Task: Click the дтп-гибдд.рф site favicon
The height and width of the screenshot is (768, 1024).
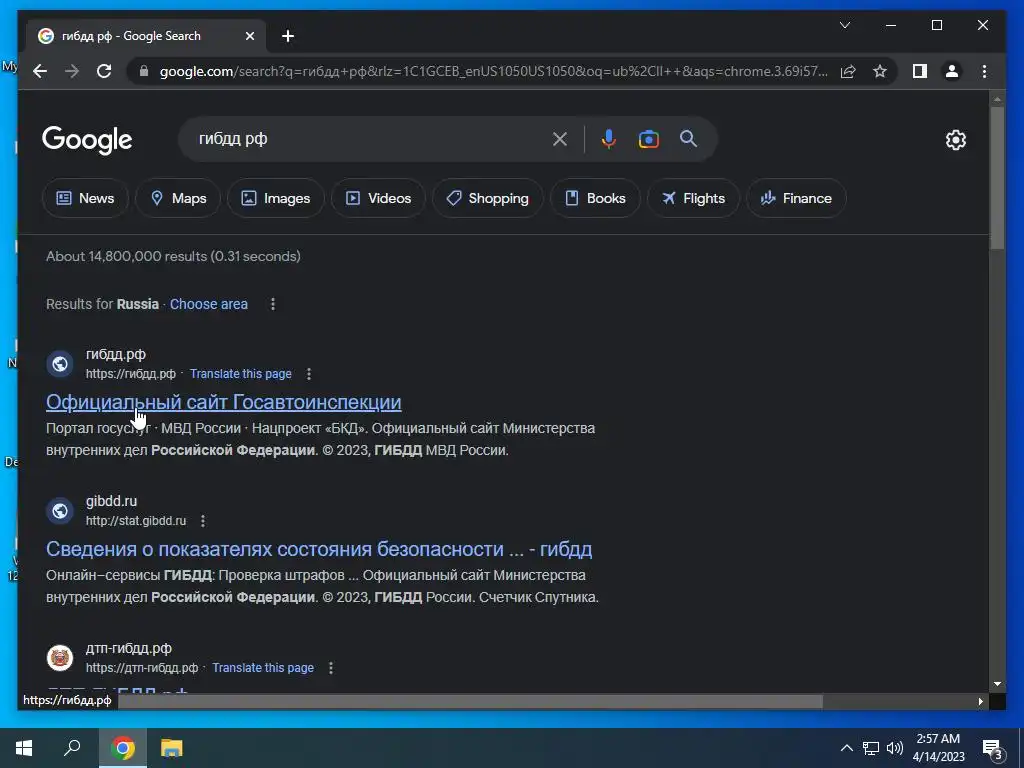Action: click(60, 658)
